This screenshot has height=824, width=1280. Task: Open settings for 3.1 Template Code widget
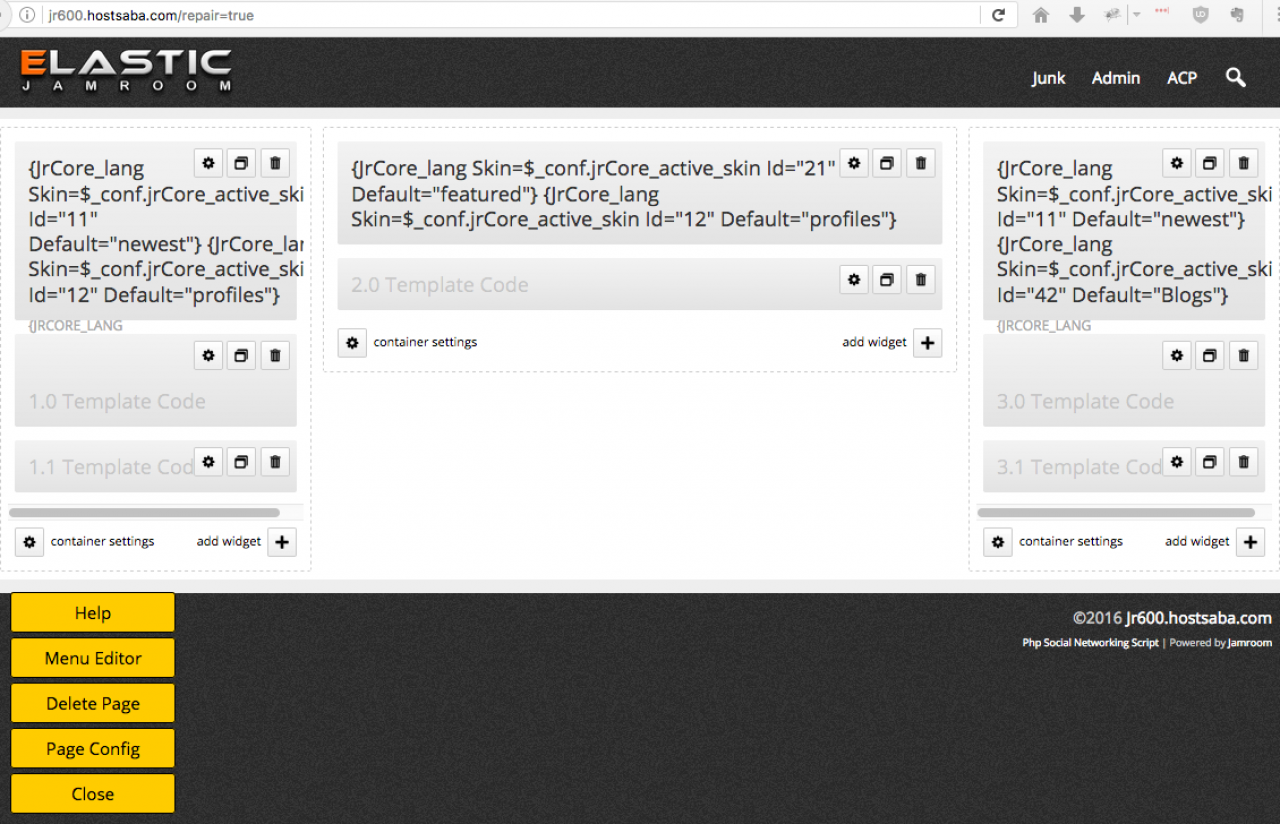[1177, 461]
